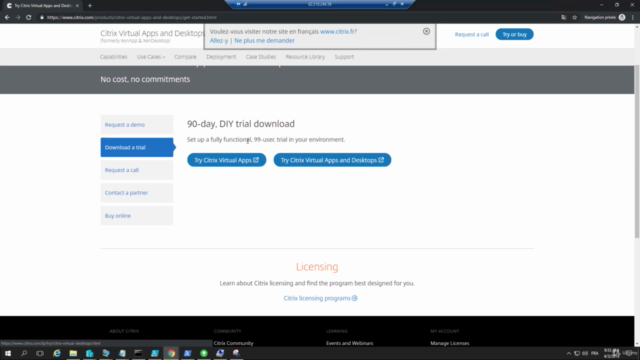Viewport: 640px width, 360px height.
Task: Click the FRA keyboard language indicator
Action: [595, 353]
